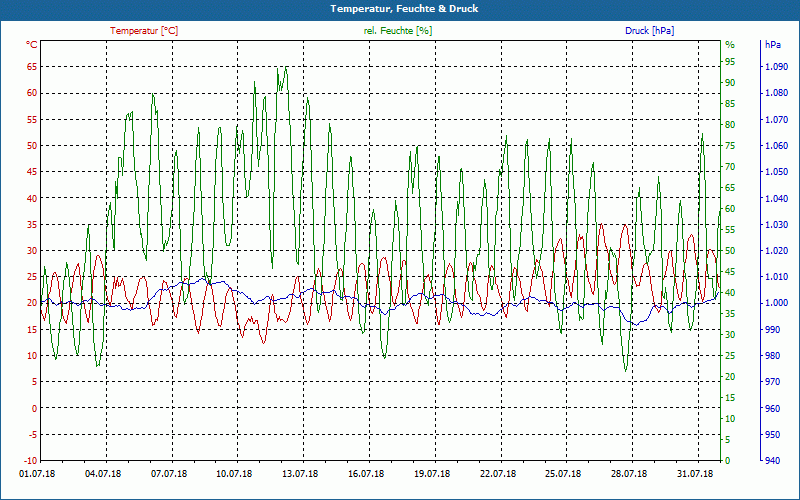Click pressure axis value 940
The image size is (800, 500).
click(x=773, y=461)
